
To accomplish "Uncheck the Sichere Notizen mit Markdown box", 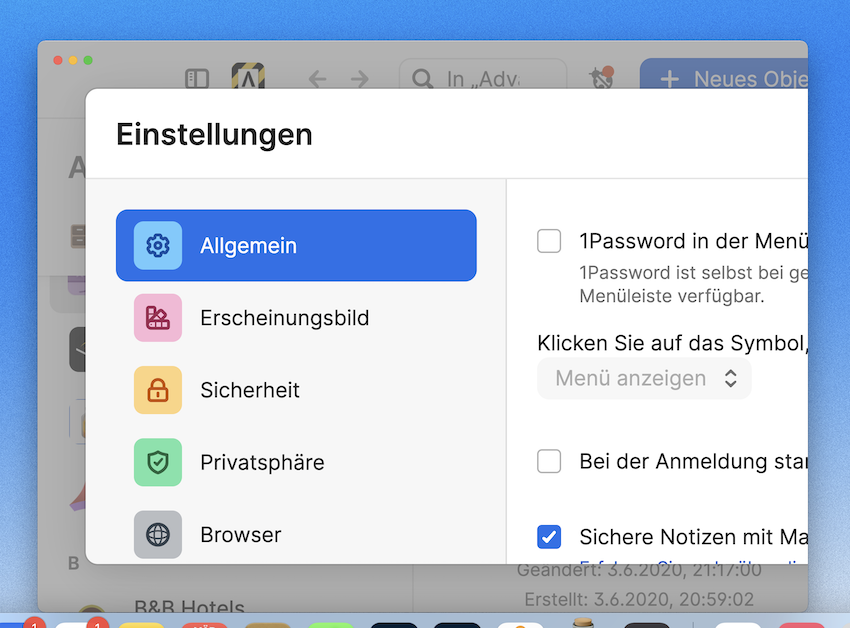I will click(549, 537).
